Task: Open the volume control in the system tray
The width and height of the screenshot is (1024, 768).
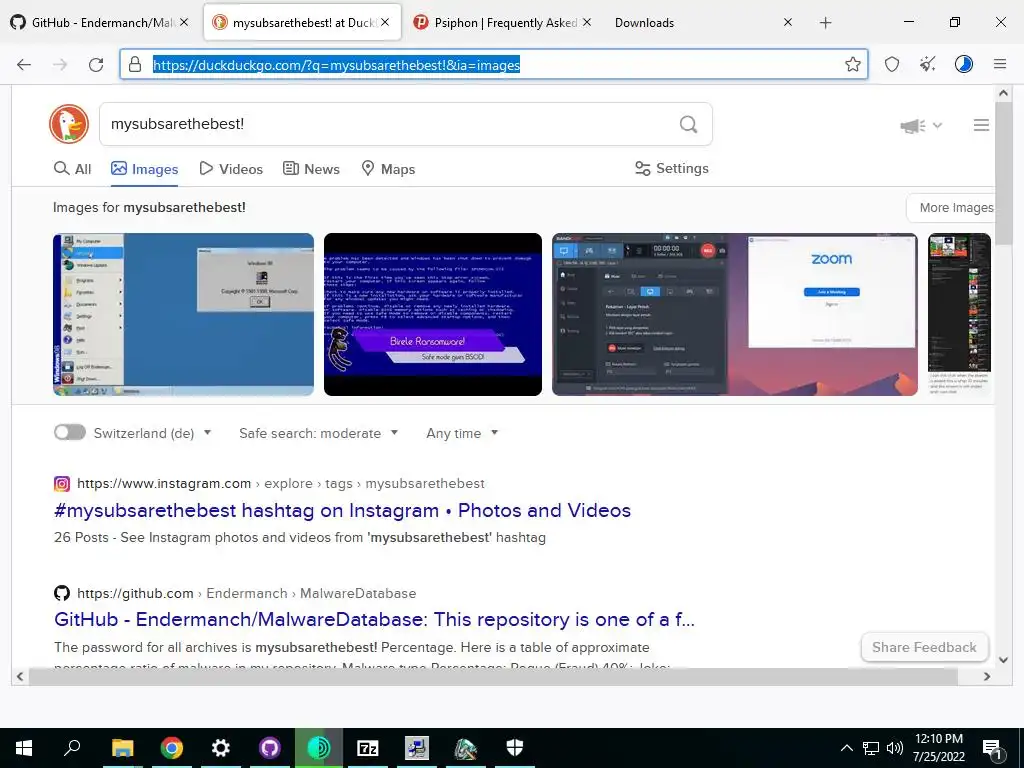Action: (x=895, y=748)
